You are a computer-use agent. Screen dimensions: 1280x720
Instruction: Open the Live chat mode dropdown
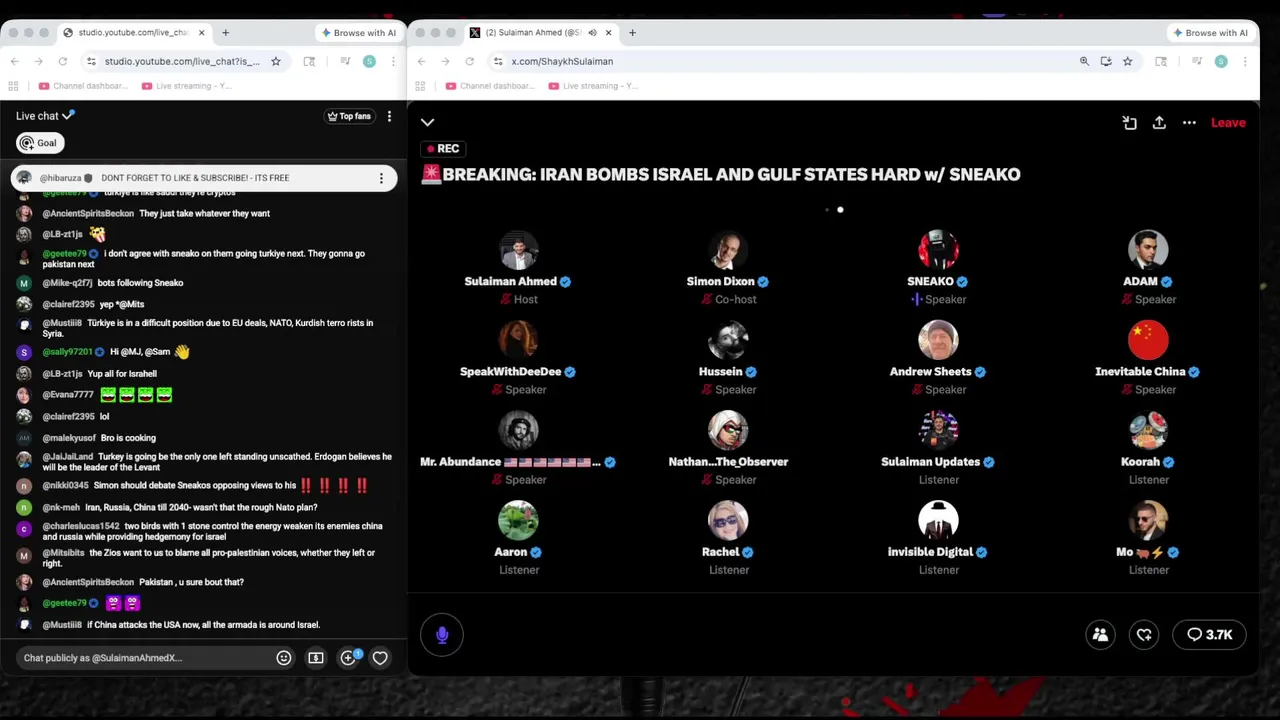45,116
